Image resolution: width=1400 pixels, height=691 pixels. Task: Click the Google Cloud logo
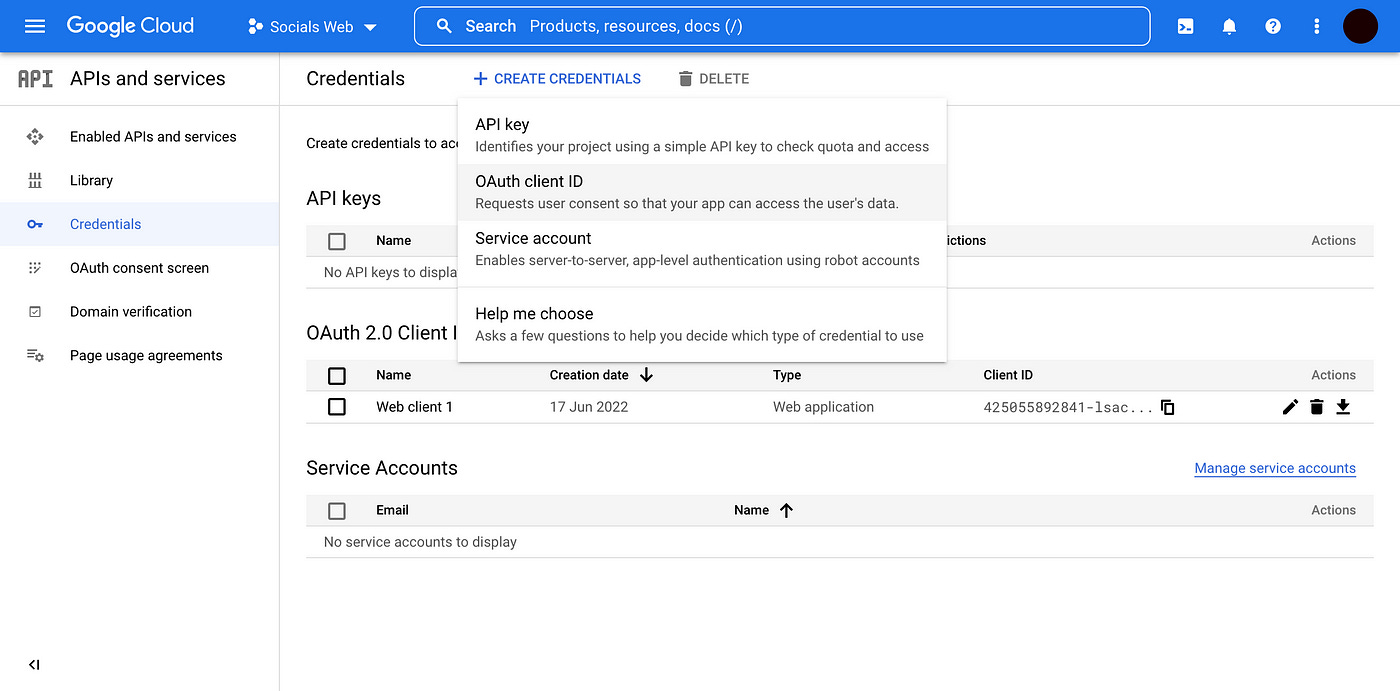[x=130, y=26]
